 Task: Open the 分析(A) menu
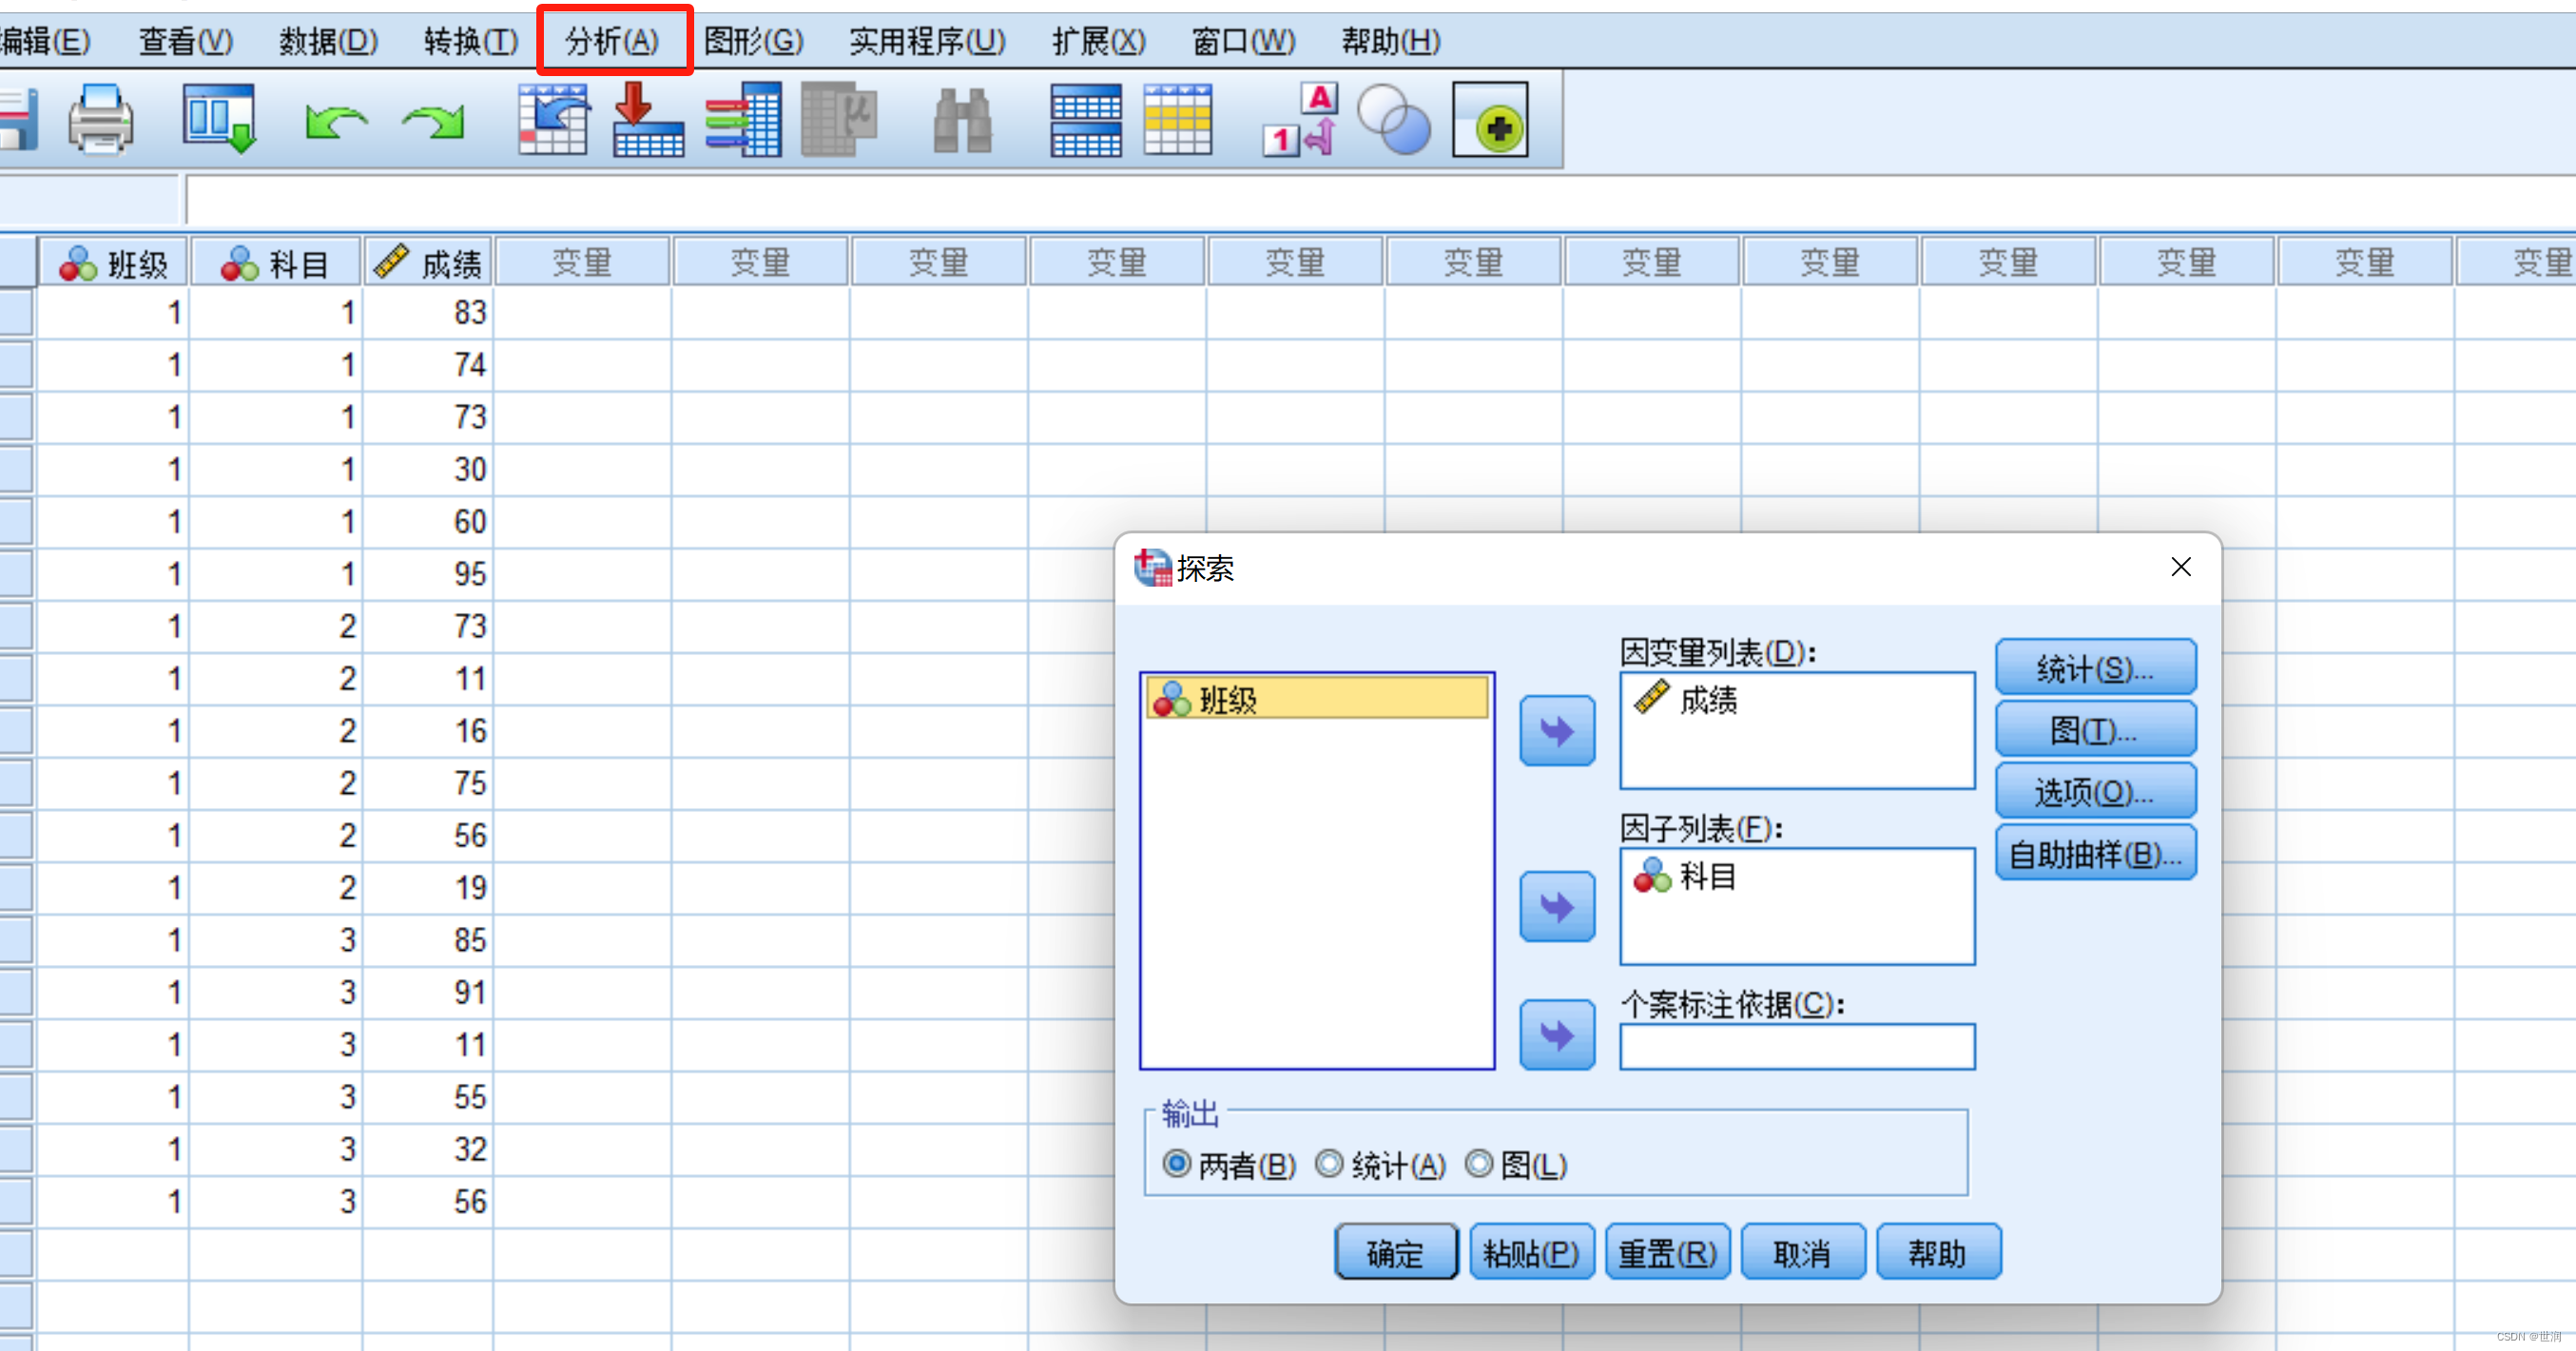613,41
